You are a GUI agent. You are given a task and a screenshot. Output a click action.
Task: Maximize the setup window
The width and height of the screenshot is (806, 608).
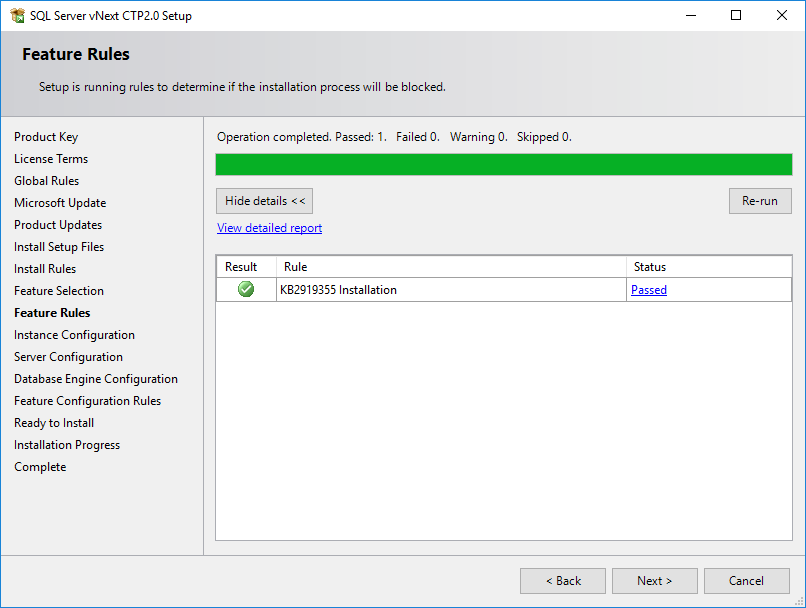(736, 15)
